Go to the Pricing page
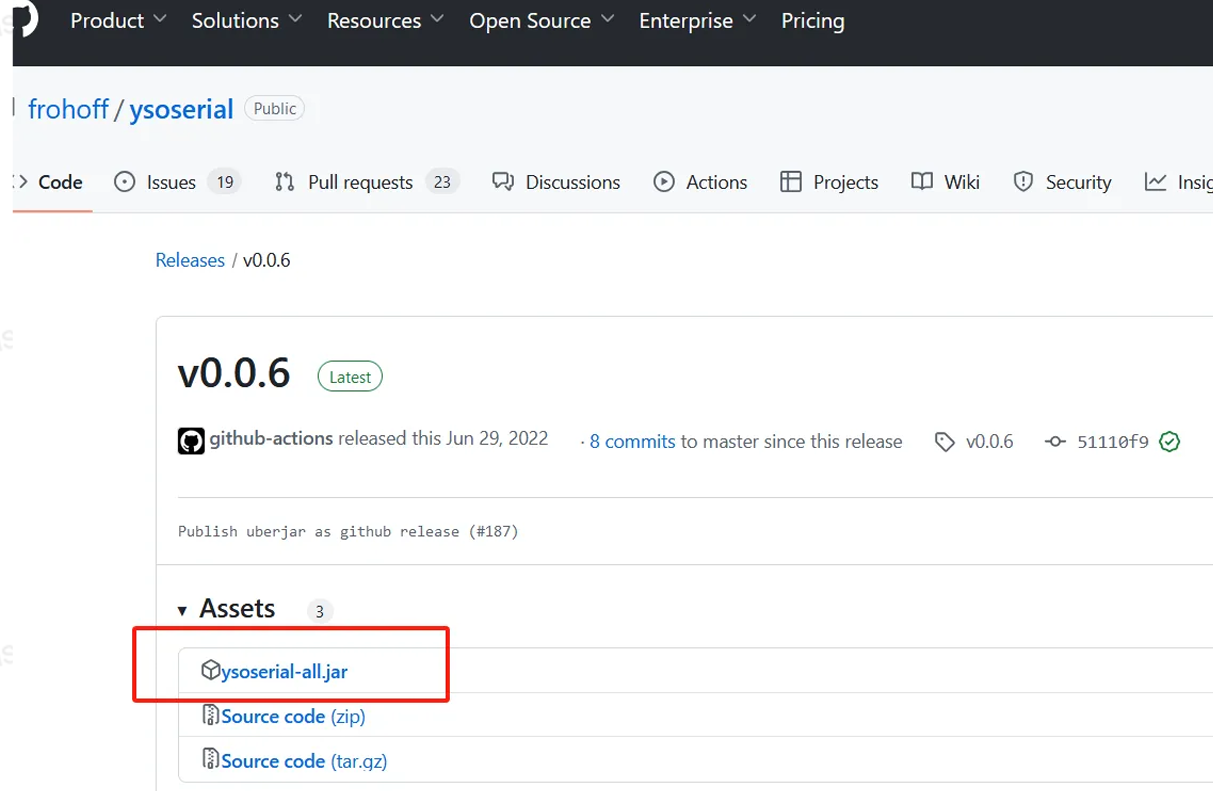This screenshot has width=1225, height=791. pos(812,21)
